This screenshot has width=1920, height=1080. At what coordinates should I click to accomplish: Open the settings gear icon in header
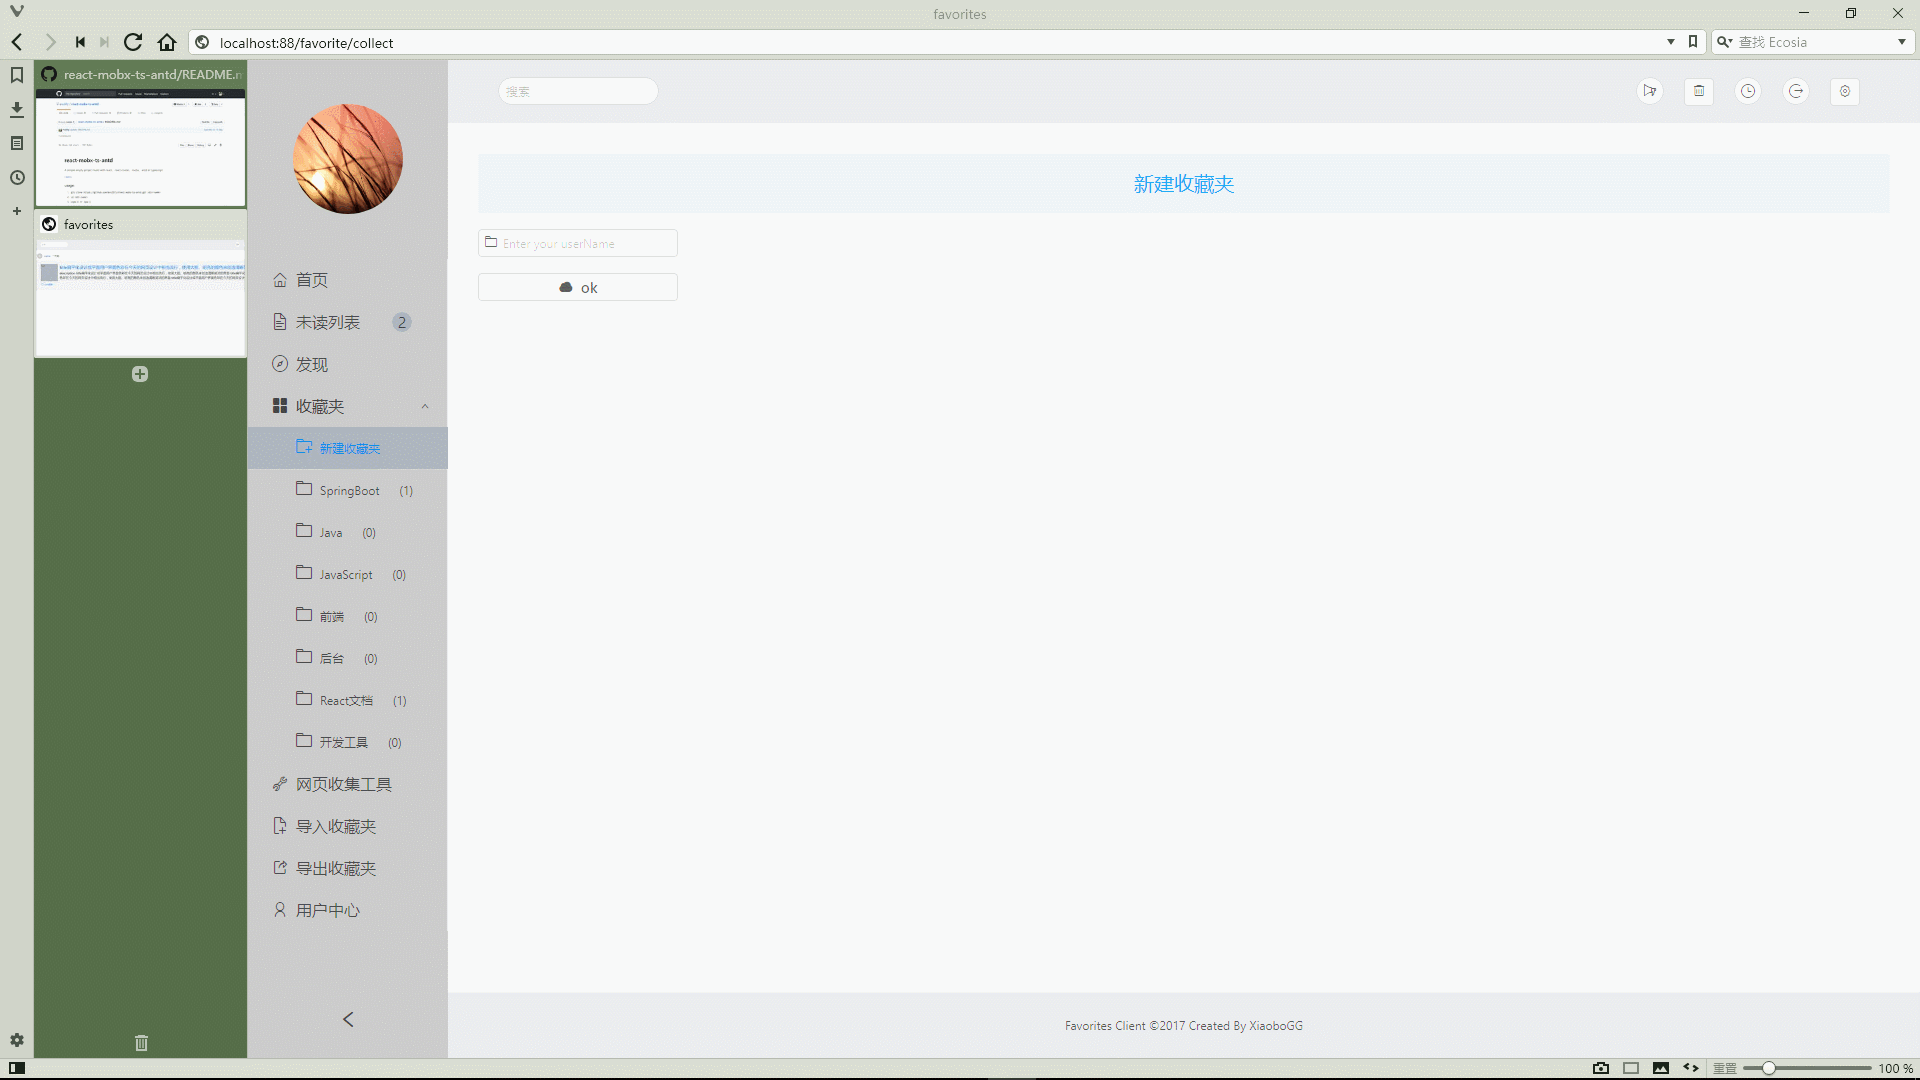[x=1845, y=91]
